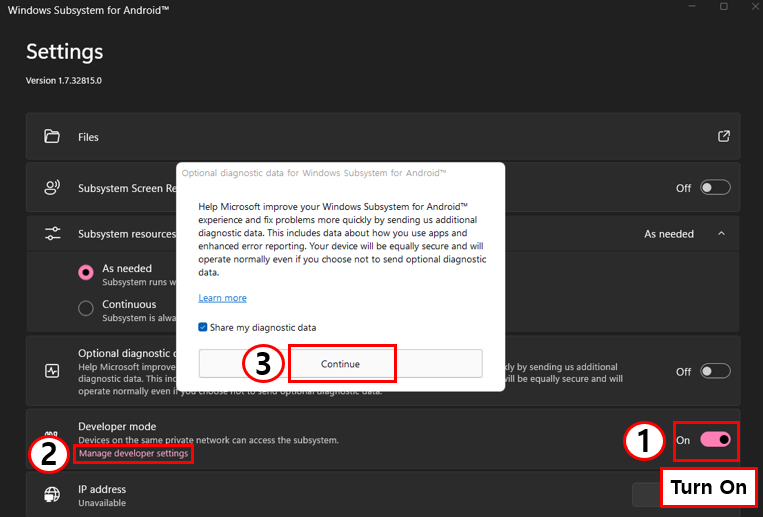
Task: Click the Unavailable IP status text
Action: [x=102, y=503]
